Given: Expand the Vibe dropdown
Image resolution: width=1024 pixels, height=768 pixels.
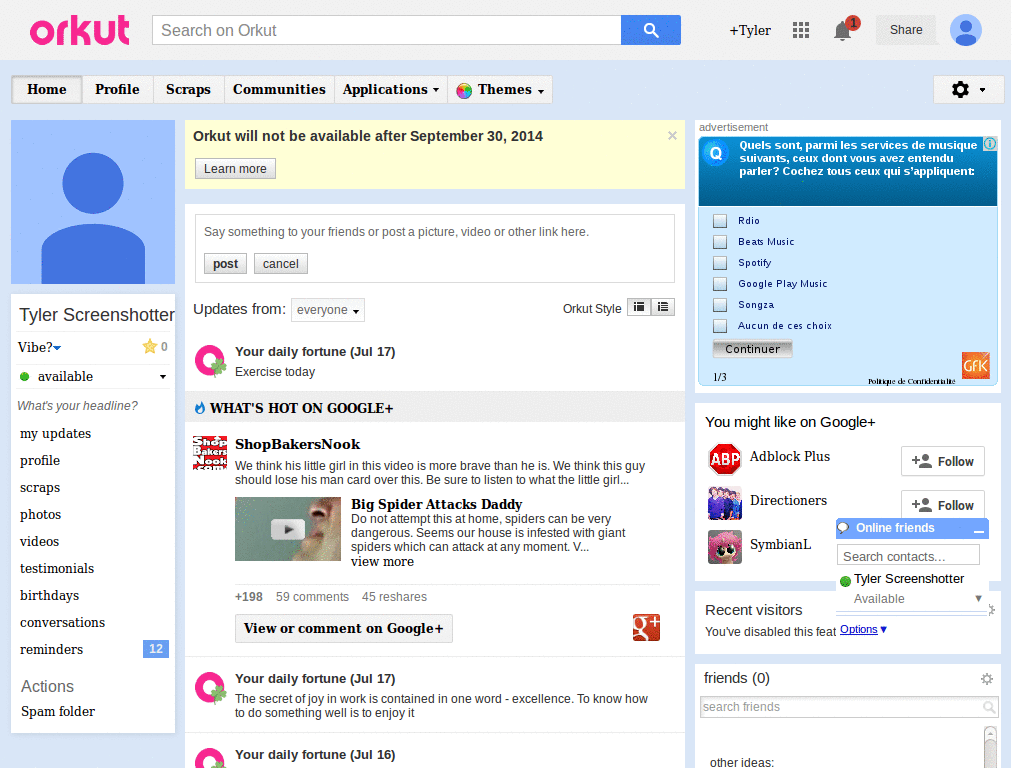Looking at the screenshot, I should 57,347.
